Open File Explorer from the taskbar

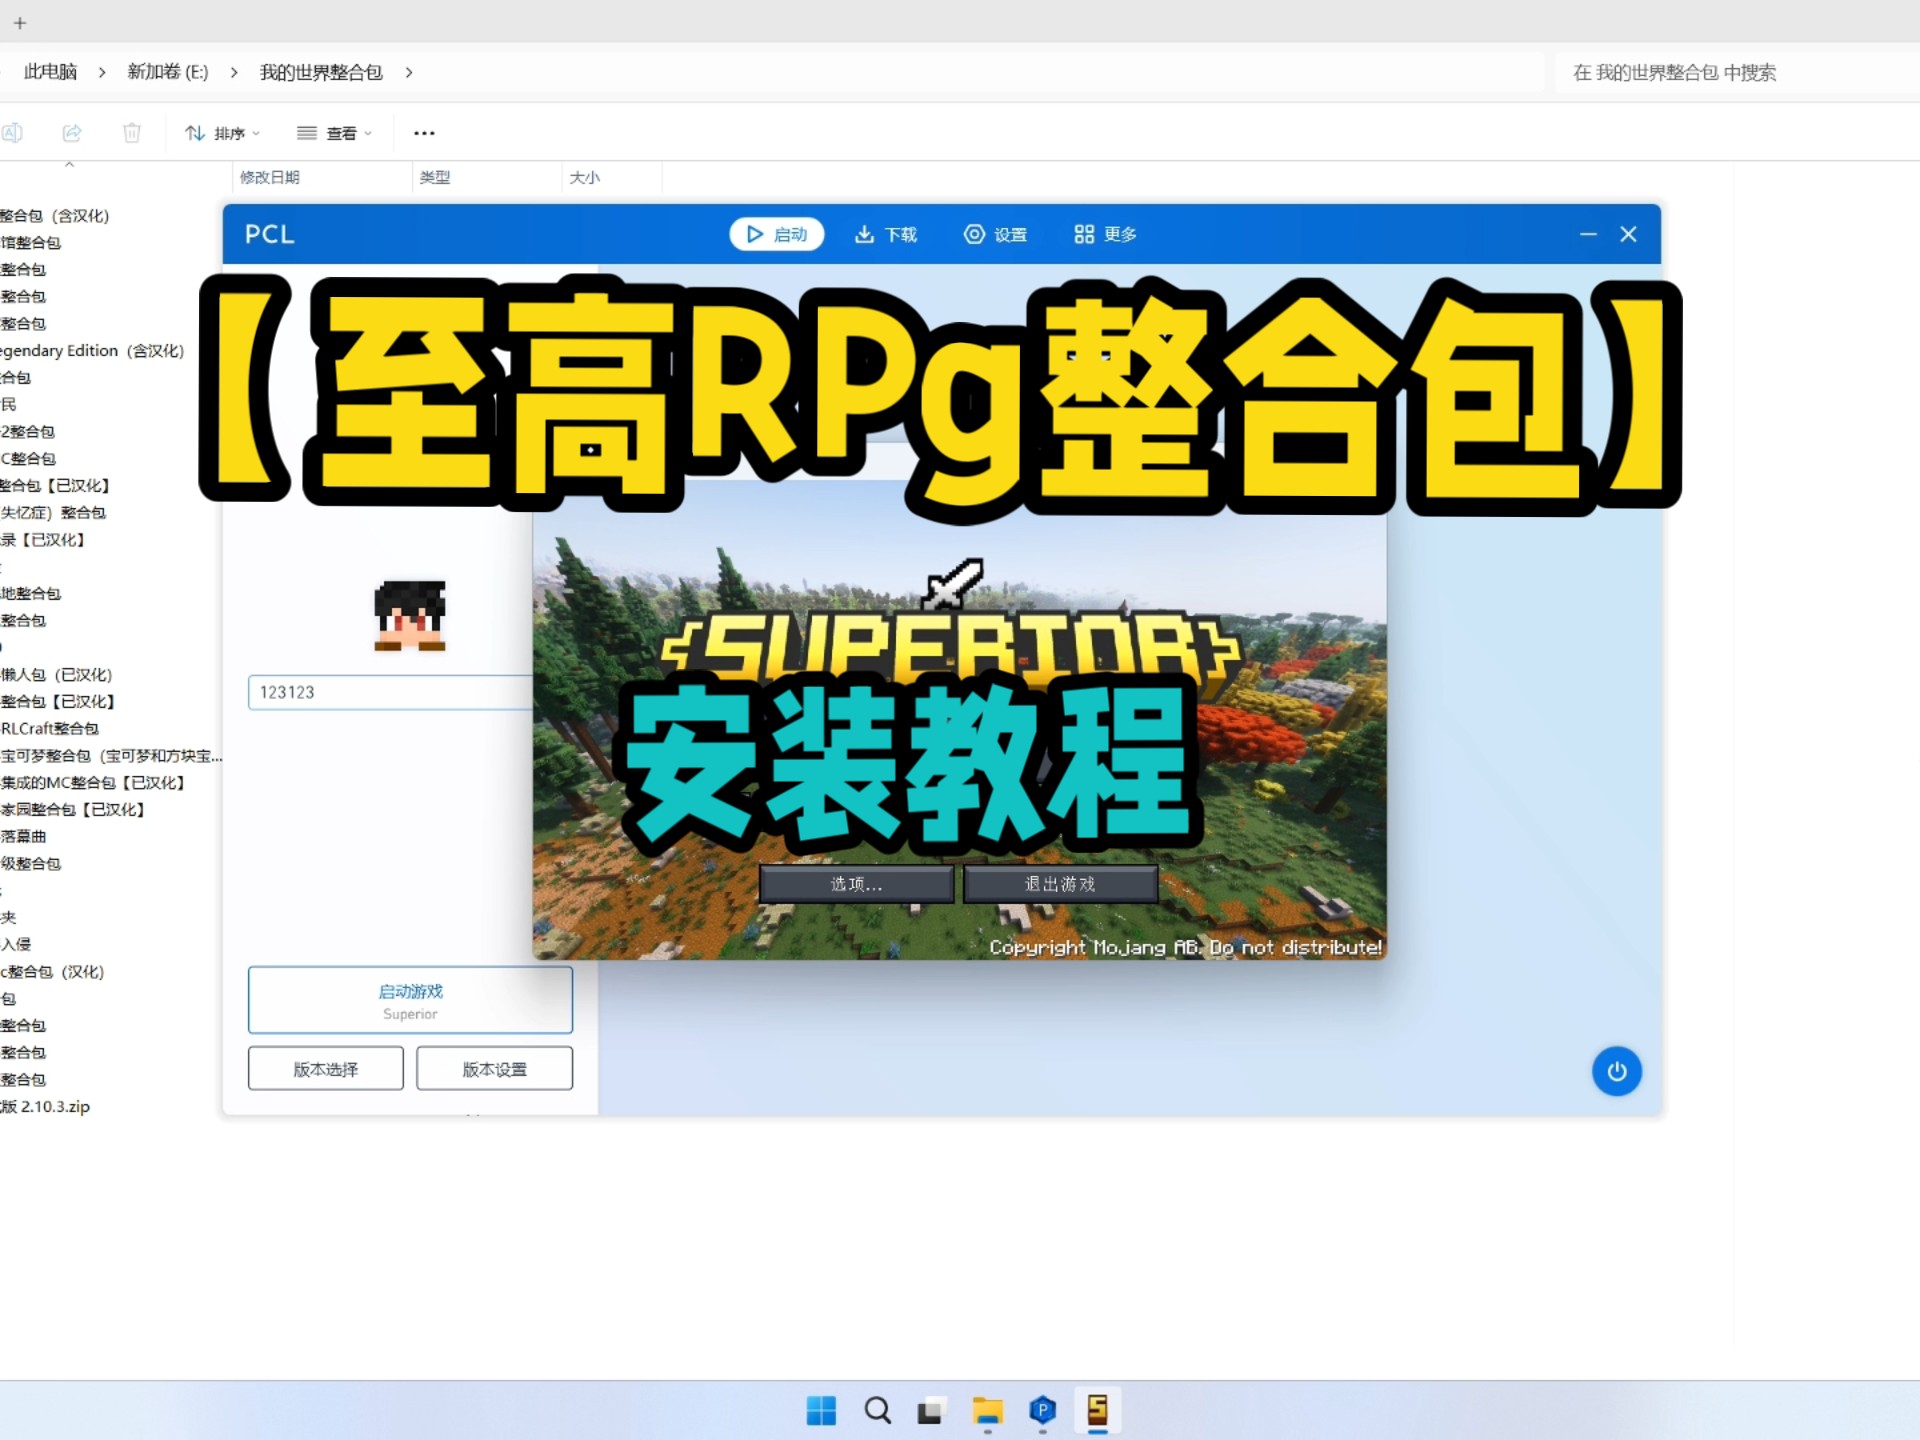coord(987,1411)
